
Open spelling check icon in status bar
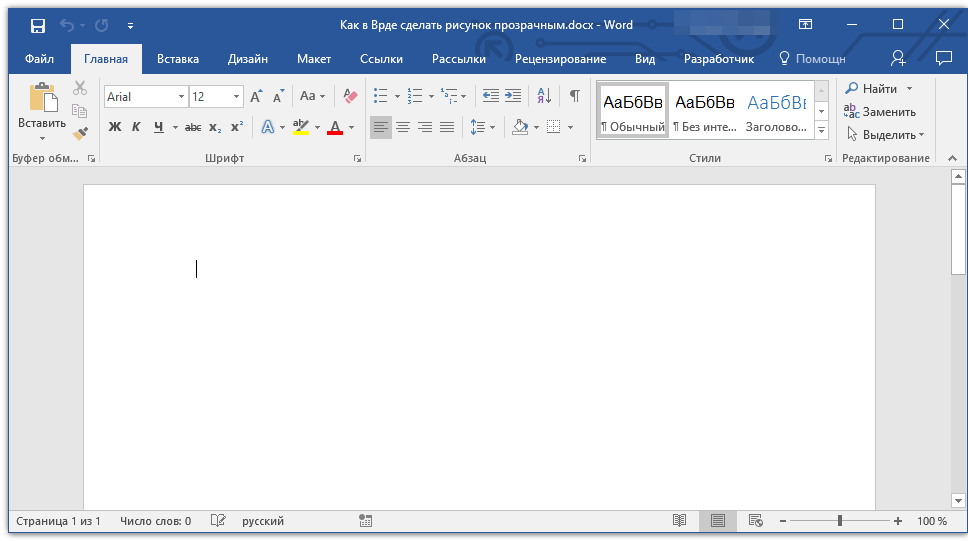pos(218,521)
